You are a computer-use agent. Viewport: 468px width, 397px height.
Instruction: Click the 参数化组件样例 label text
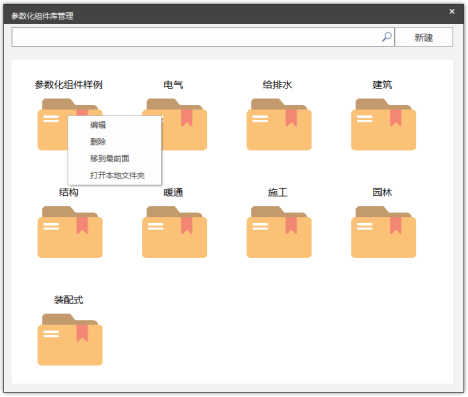(69, 85)
